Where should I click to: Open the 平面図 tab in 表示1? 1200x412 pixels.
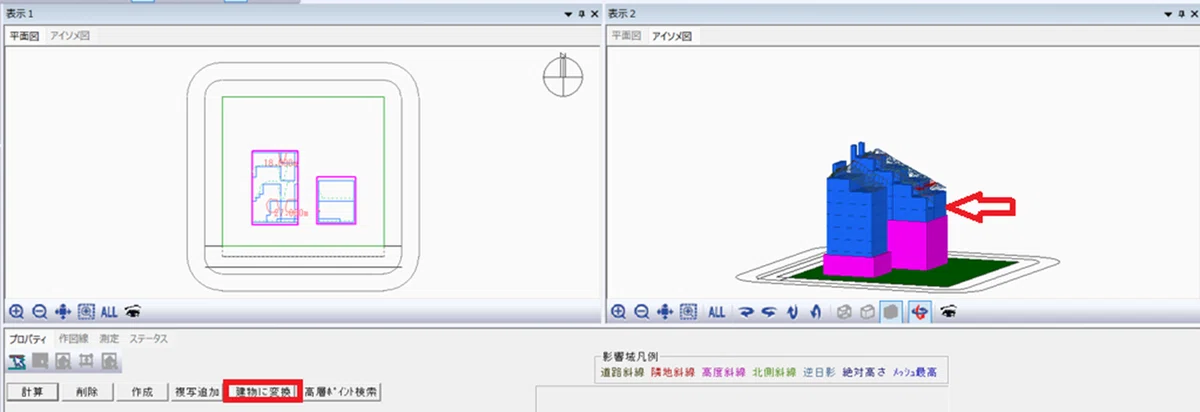coord(24,36)
